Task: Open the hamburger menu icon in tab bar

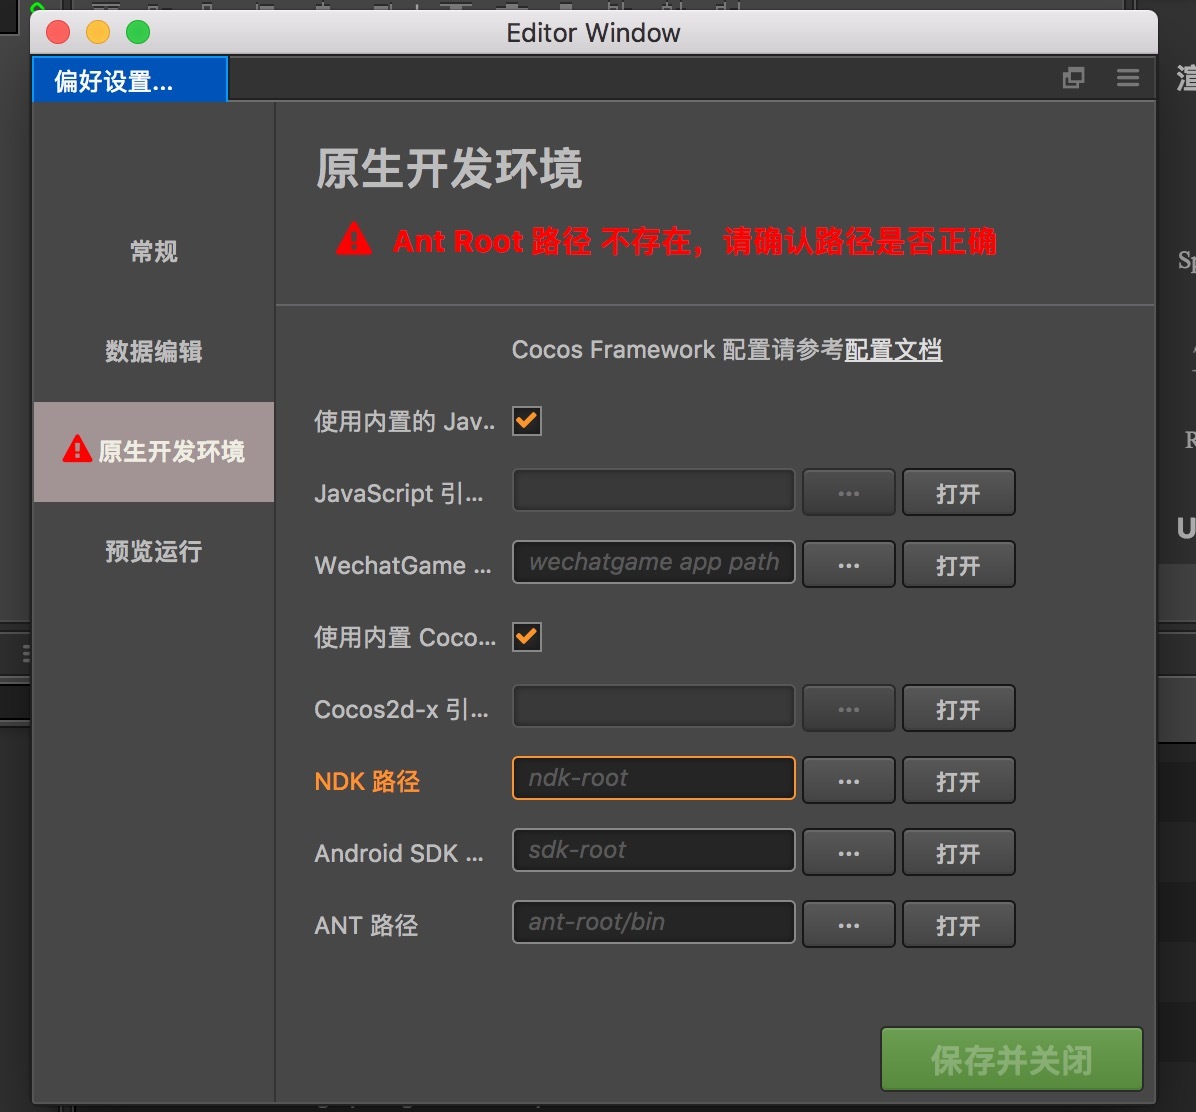Action: pos(1127,77)
